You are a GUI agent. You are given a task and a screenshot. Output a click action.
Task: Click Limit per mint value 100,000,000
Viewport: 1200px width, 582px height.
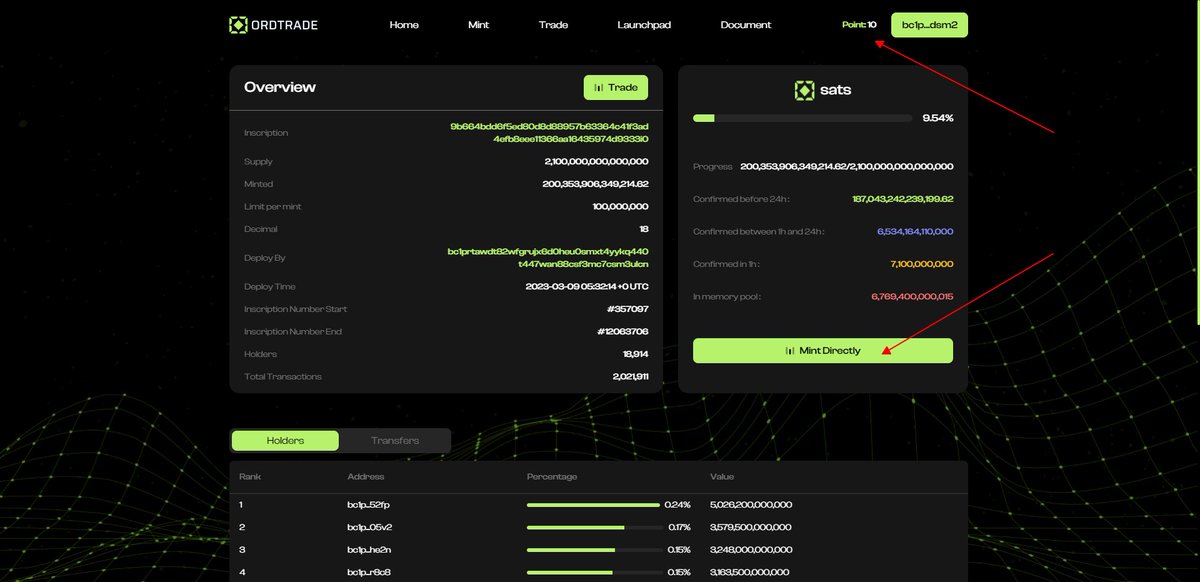[620, 207]
